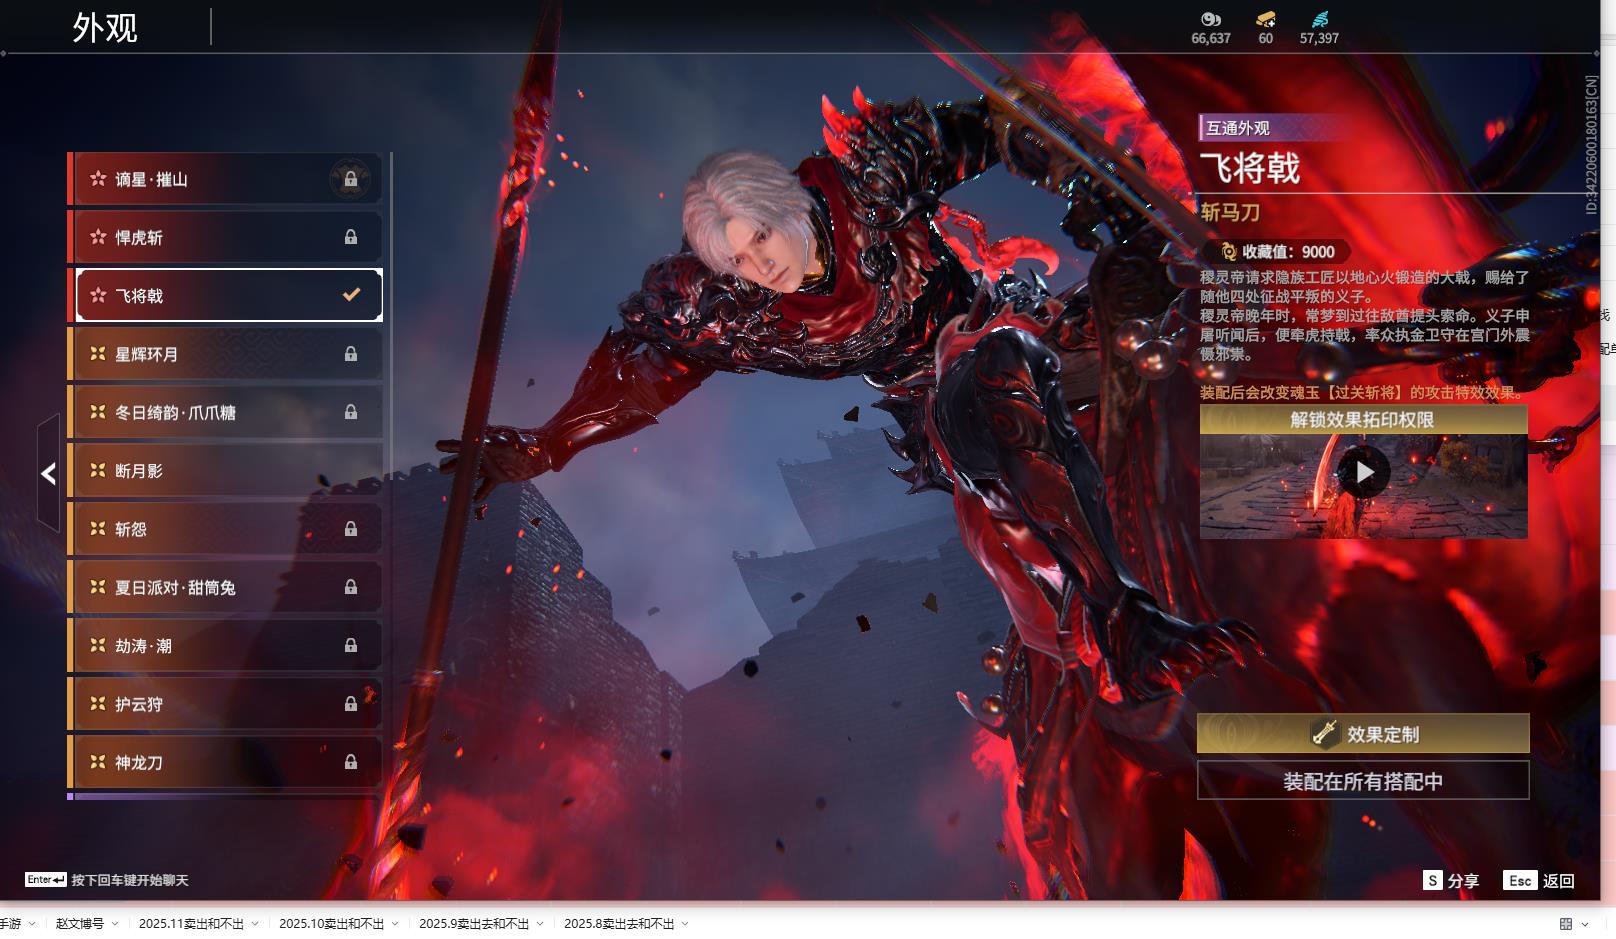The image size is (1616, 939).
Task: Click the grid view icon in bottom bar
Action: [x=1566, y=924]
